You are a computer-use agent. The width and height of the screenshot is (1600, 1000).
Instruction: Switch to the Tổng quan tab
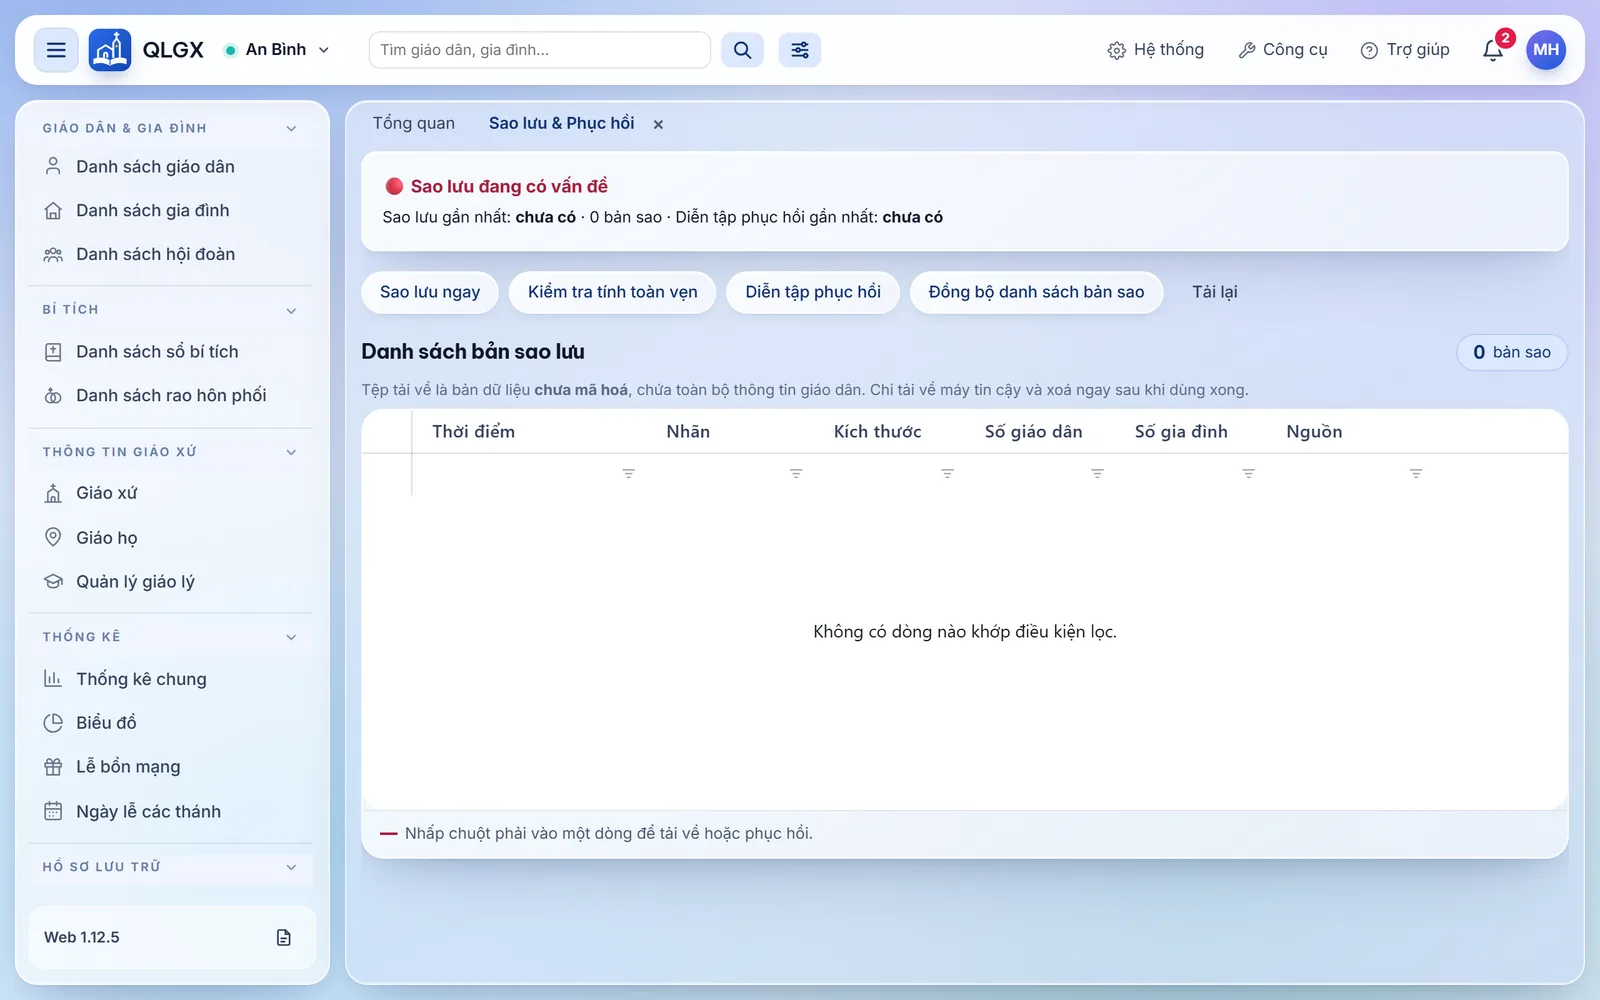414,123
